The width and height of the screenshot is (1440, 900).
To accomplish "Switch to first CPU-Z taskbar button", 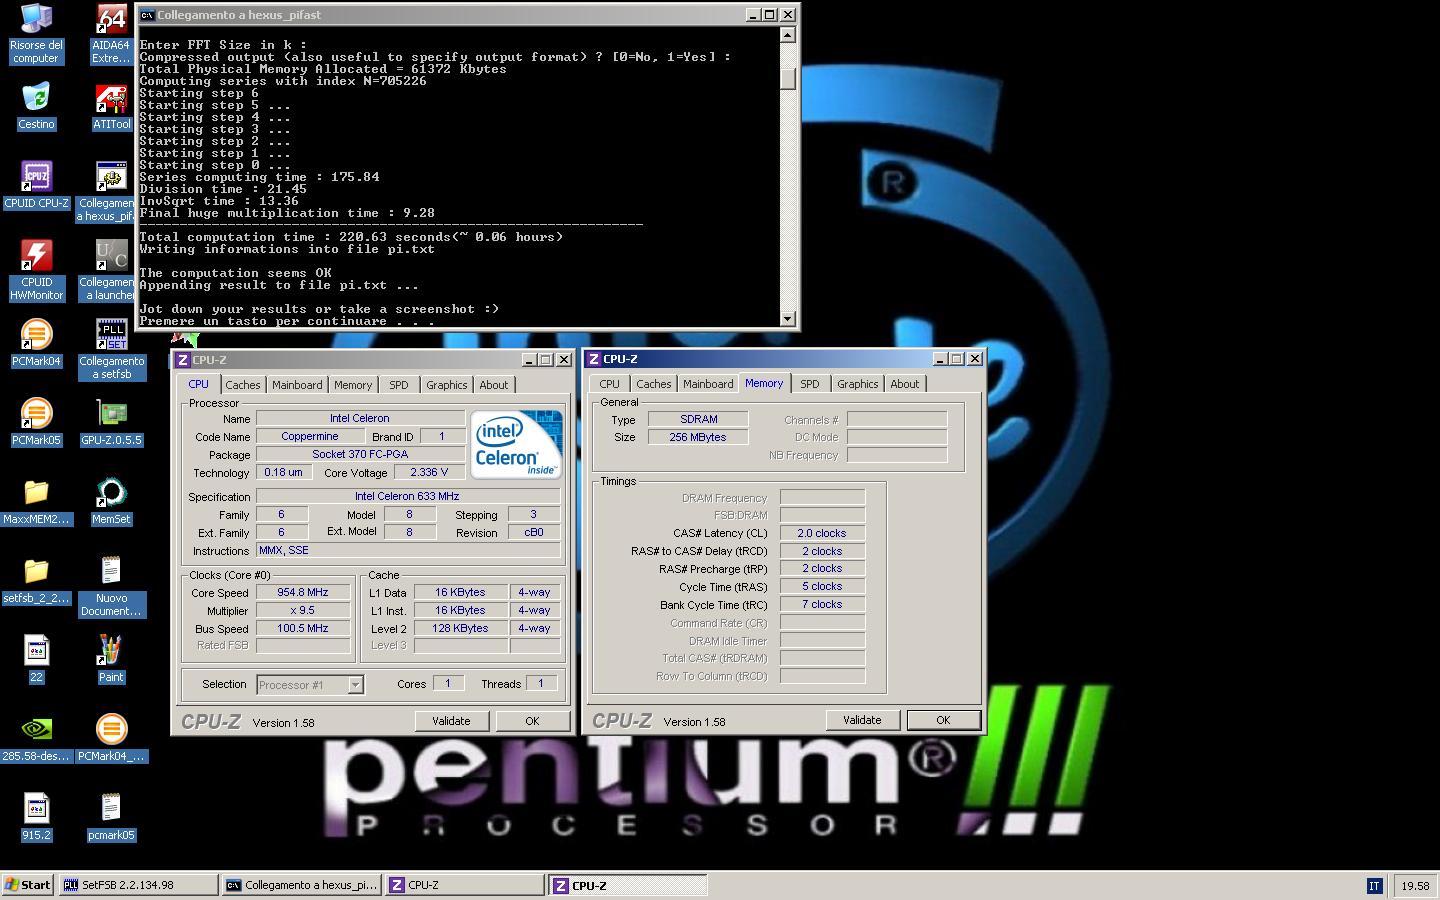I will pos(464,885).
